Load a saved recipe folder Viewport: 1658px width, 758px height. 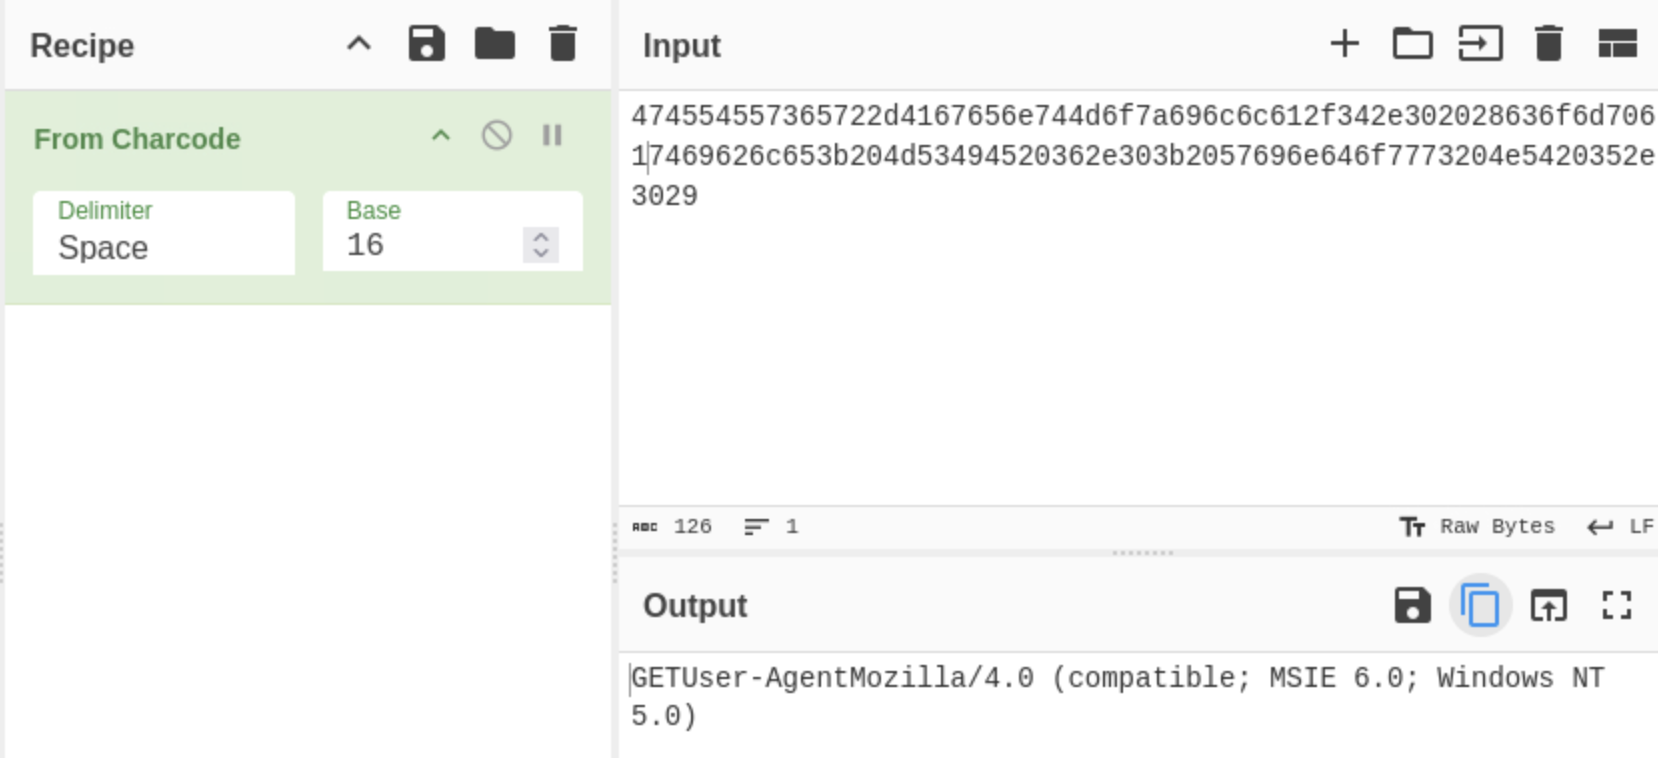(494, 44)
